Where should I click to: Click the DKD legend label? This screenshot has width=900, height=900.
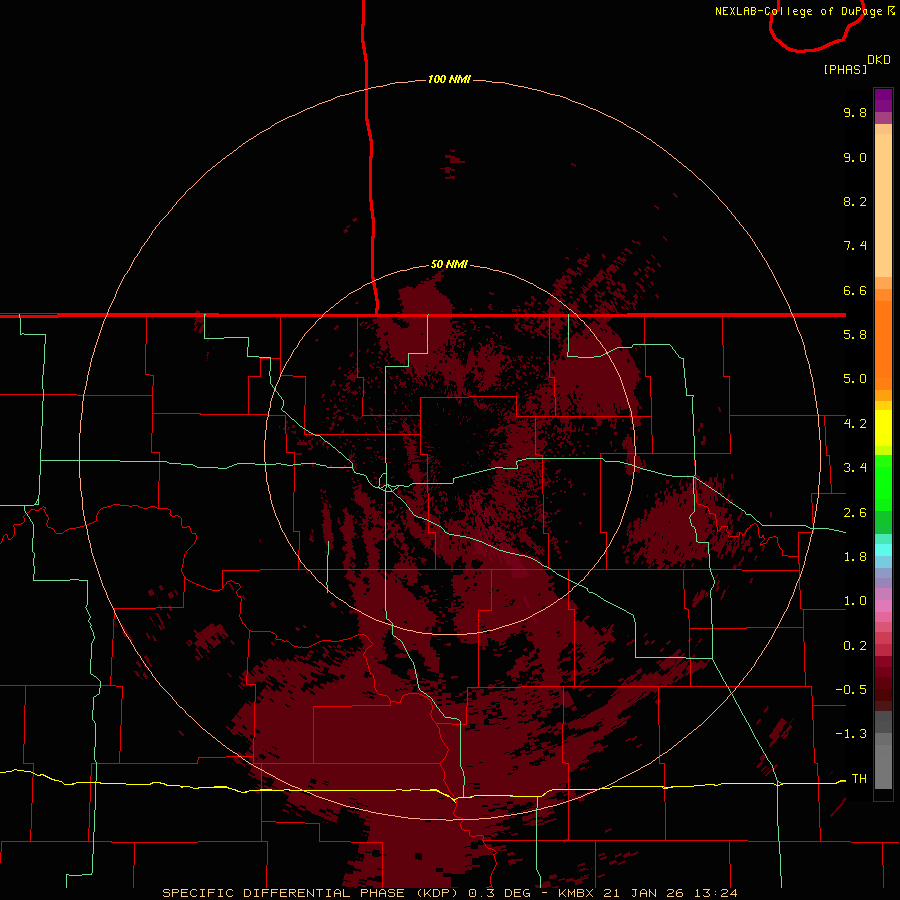pyautogui.click(x=879, y=60)
